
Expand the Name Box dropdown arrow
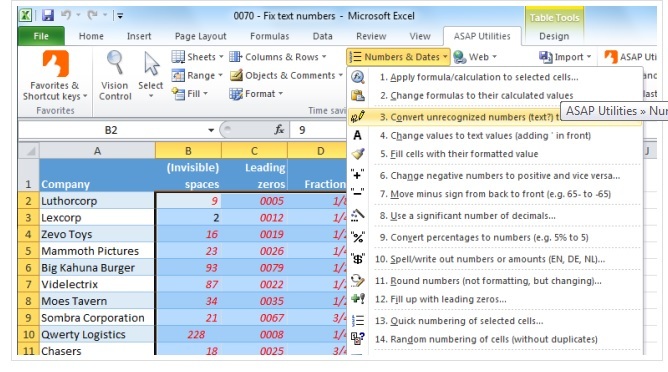tap(210, 130)
